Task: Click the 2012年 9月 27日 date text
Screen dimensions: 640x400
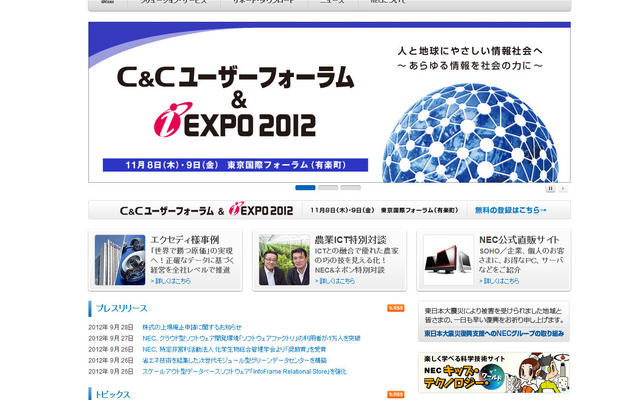Action: click(x=111, y=338)
